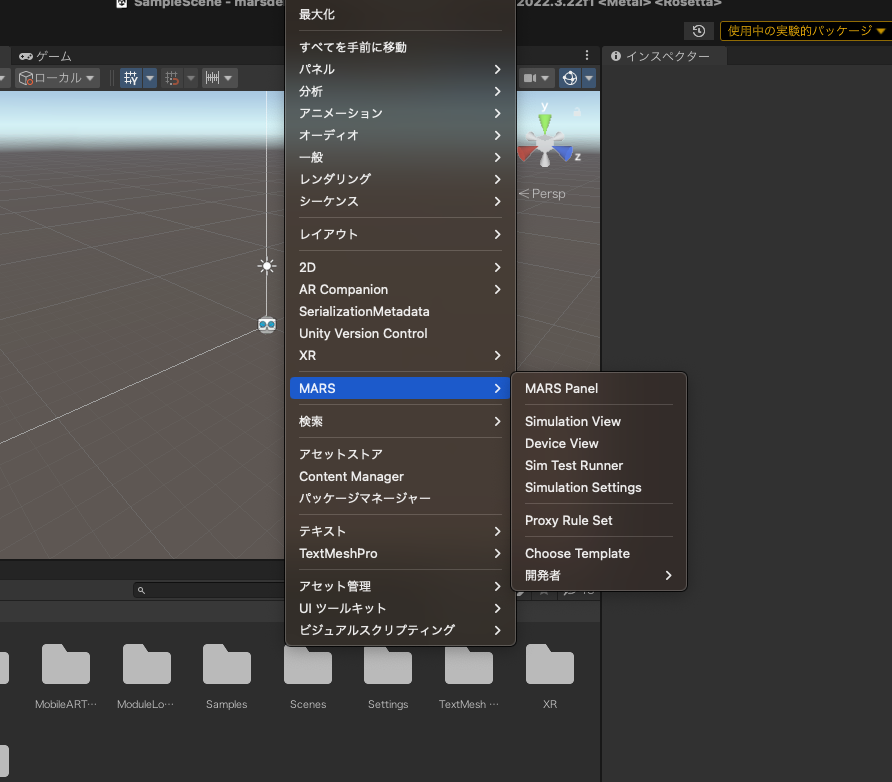Expand the シーケンス submenu
892x782 pixels.
point(400,201)
